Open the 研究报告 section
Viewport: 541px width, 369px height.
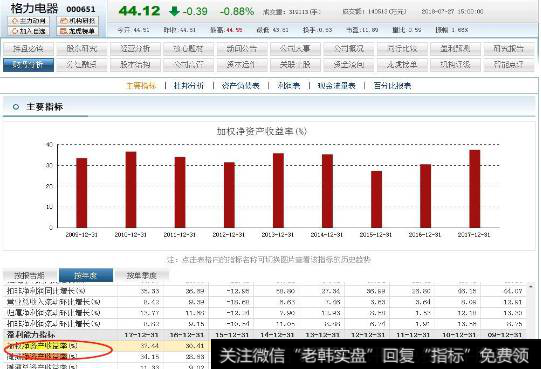tap(509, 49)
